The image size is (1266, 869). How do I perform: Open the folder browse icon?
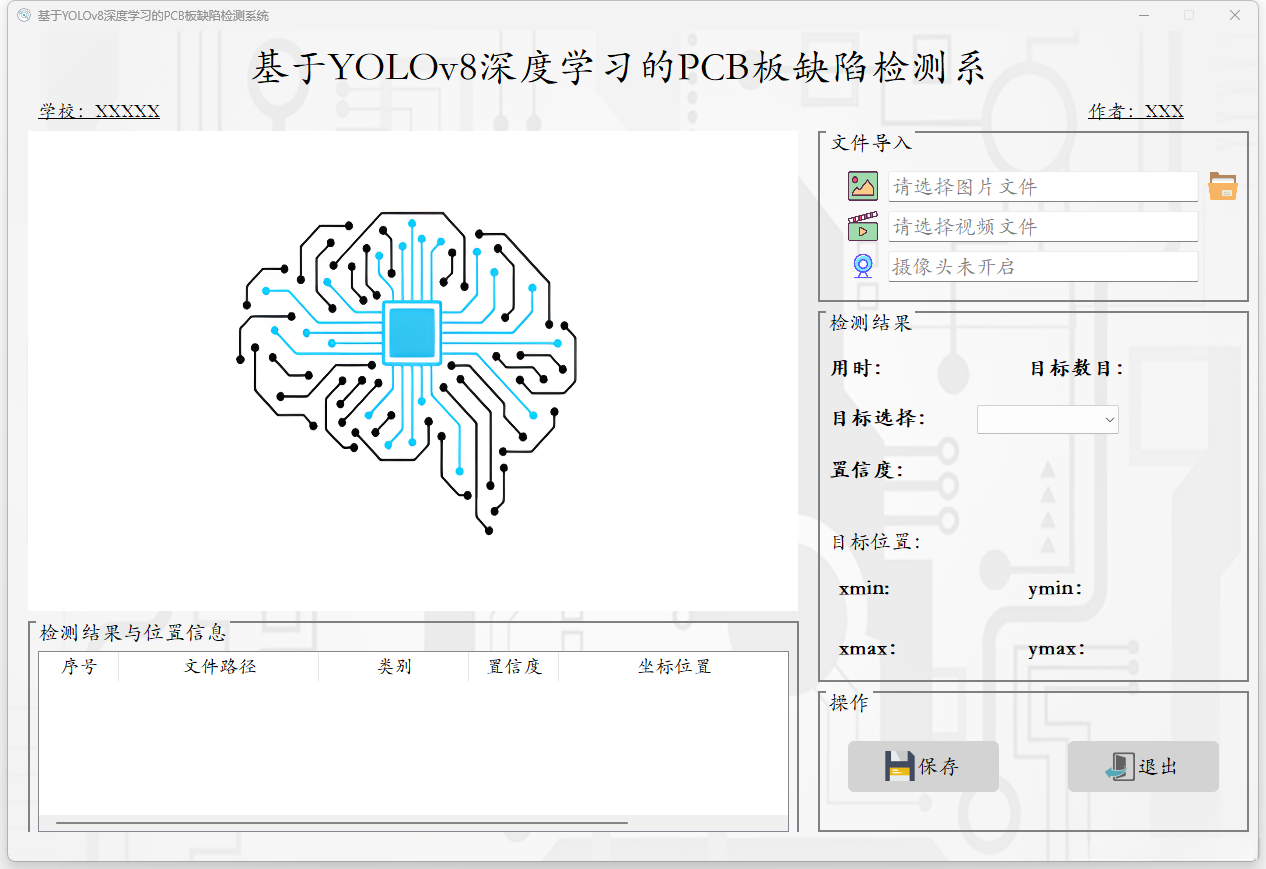[x=1222, y=185]
